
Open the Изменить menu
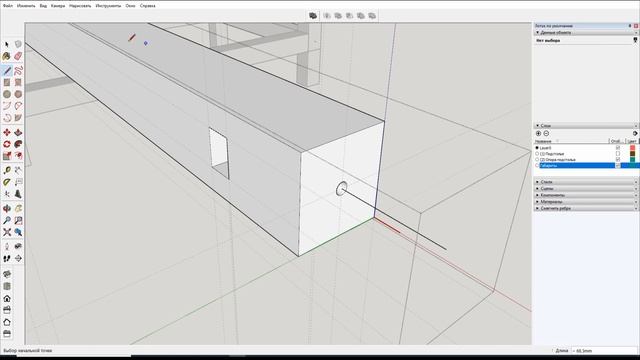click(x=26, y=6)
